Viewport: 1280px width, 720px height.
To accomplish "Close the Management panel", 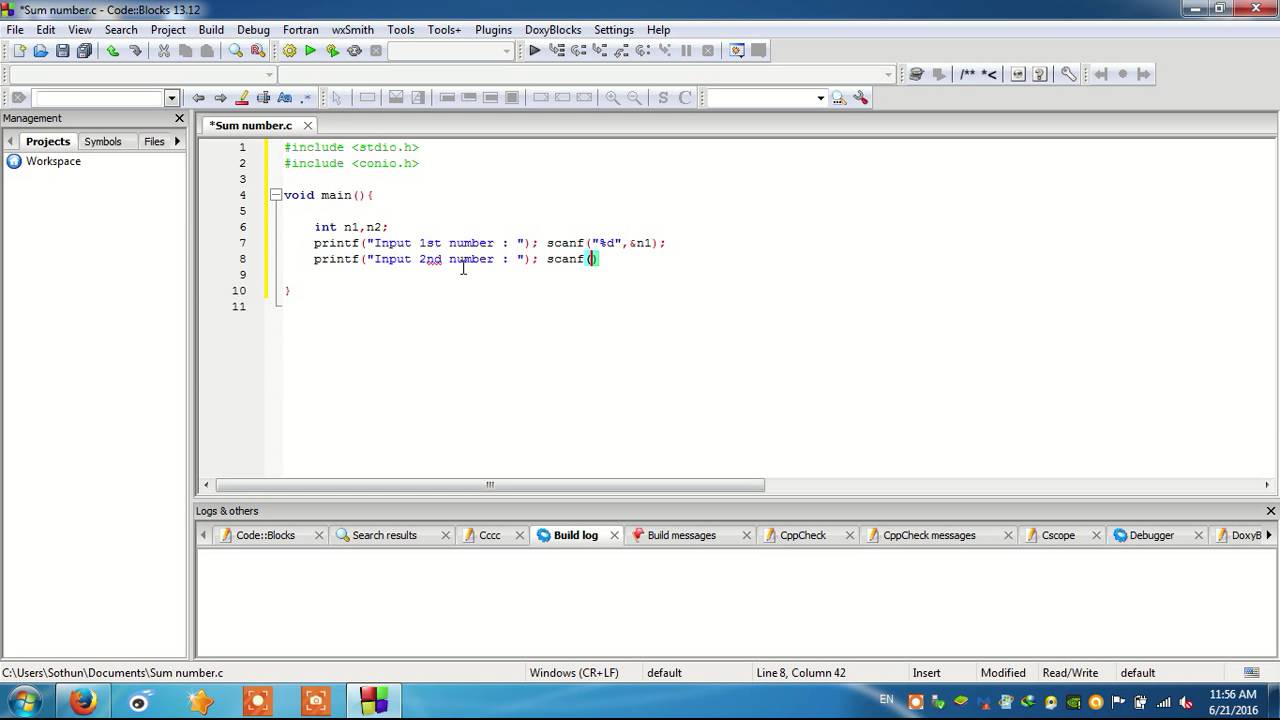I will coord(179,118).
